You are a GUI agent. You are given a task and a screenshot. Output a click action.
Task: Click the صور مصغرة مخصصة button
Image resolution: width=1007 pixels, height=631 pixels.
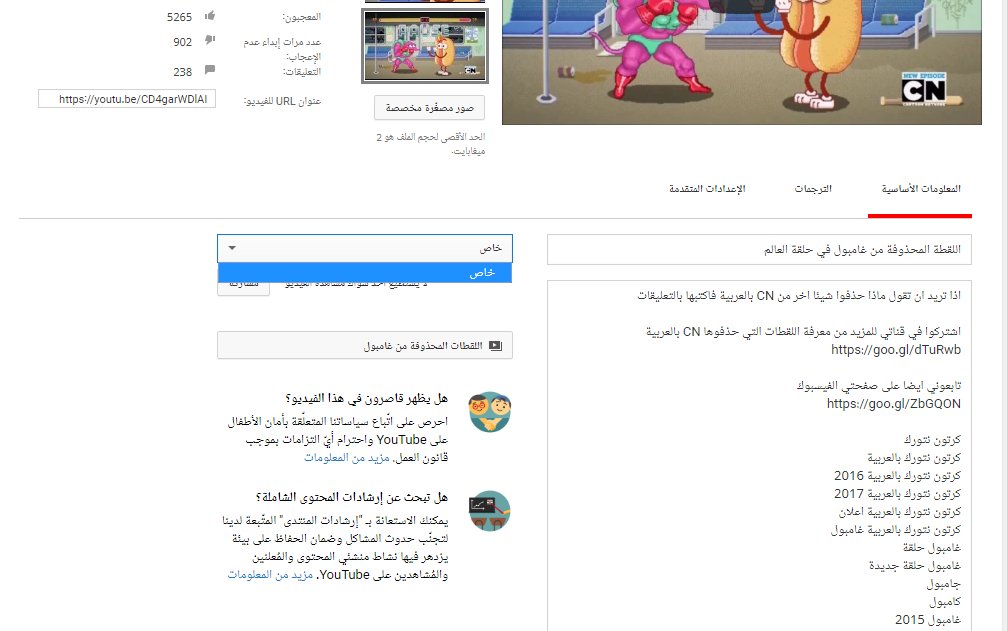tap(430, 108)
